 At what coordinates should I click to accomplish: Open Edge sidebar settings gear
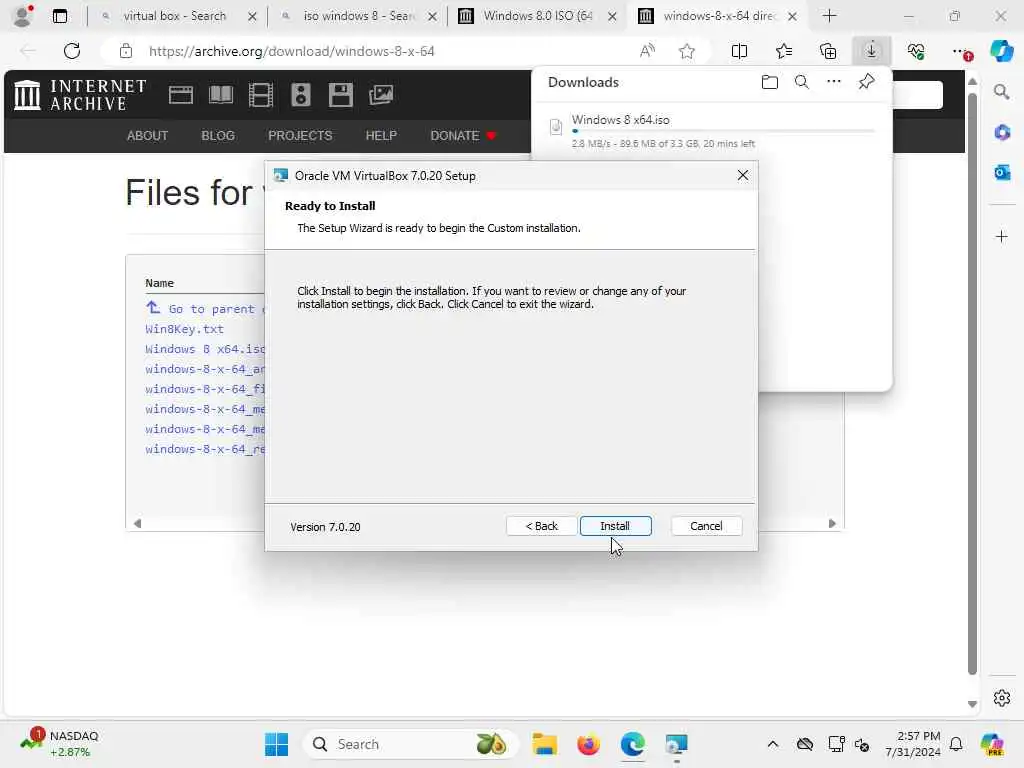coord(1002,698)
